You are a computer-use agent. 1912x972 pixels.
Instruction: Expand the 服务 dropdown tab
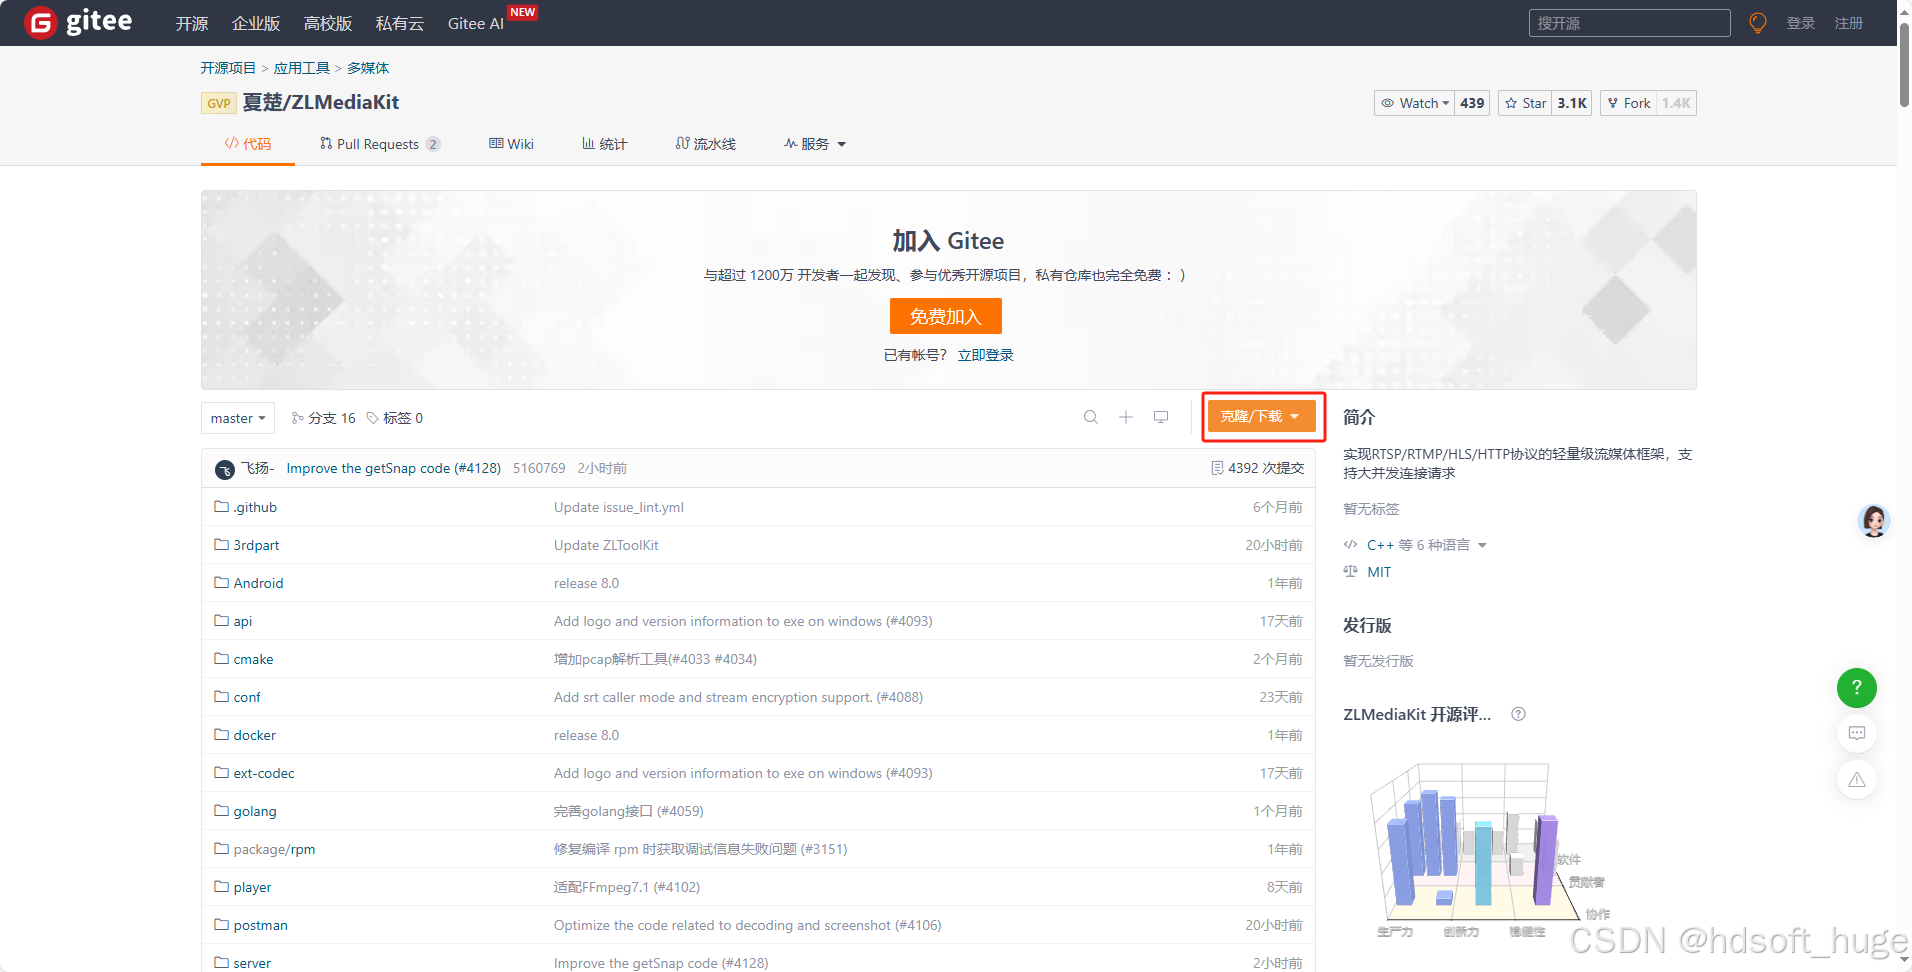815,144
